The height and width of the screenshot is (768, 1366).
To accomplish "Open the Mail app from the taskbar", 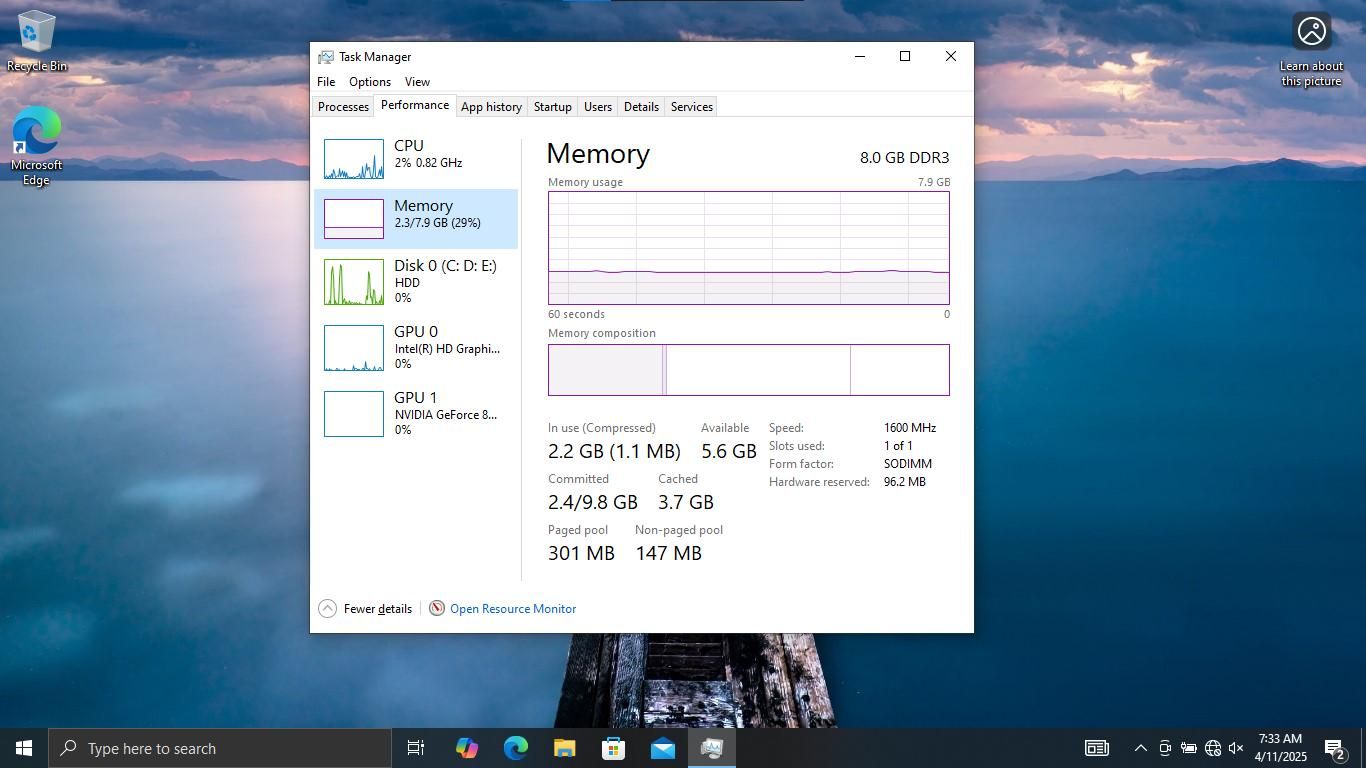I will (x=662, y=748).
